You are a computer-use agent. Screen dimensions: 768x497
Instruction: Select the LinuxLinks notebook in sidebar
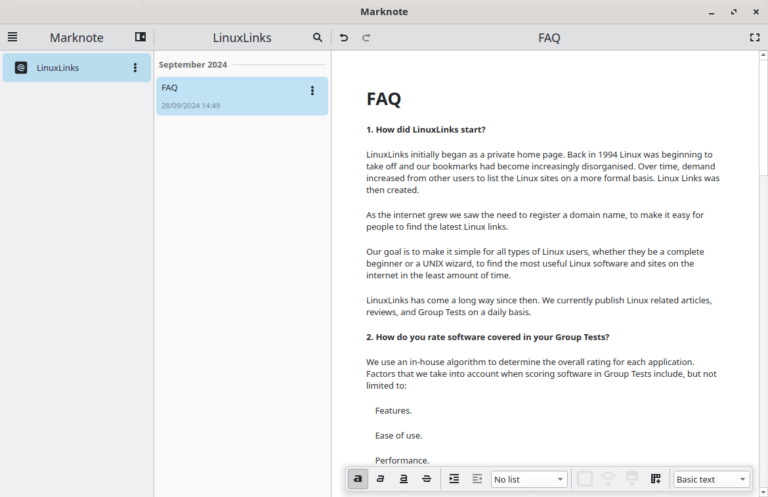[x=76, y=68]
